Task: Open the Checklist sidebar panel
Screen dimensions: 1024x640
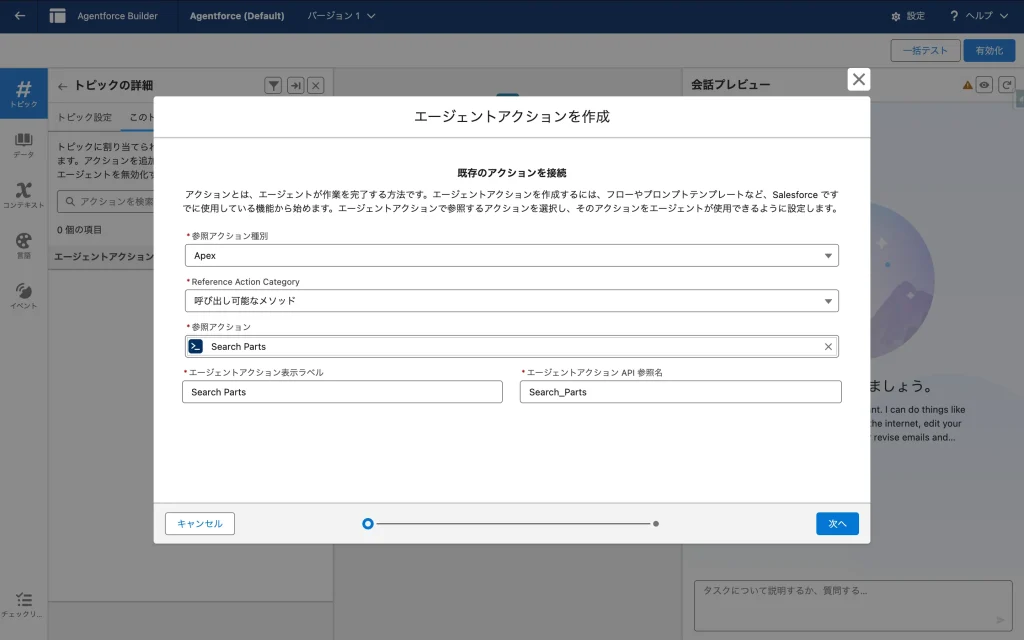Action: point(24,604)
